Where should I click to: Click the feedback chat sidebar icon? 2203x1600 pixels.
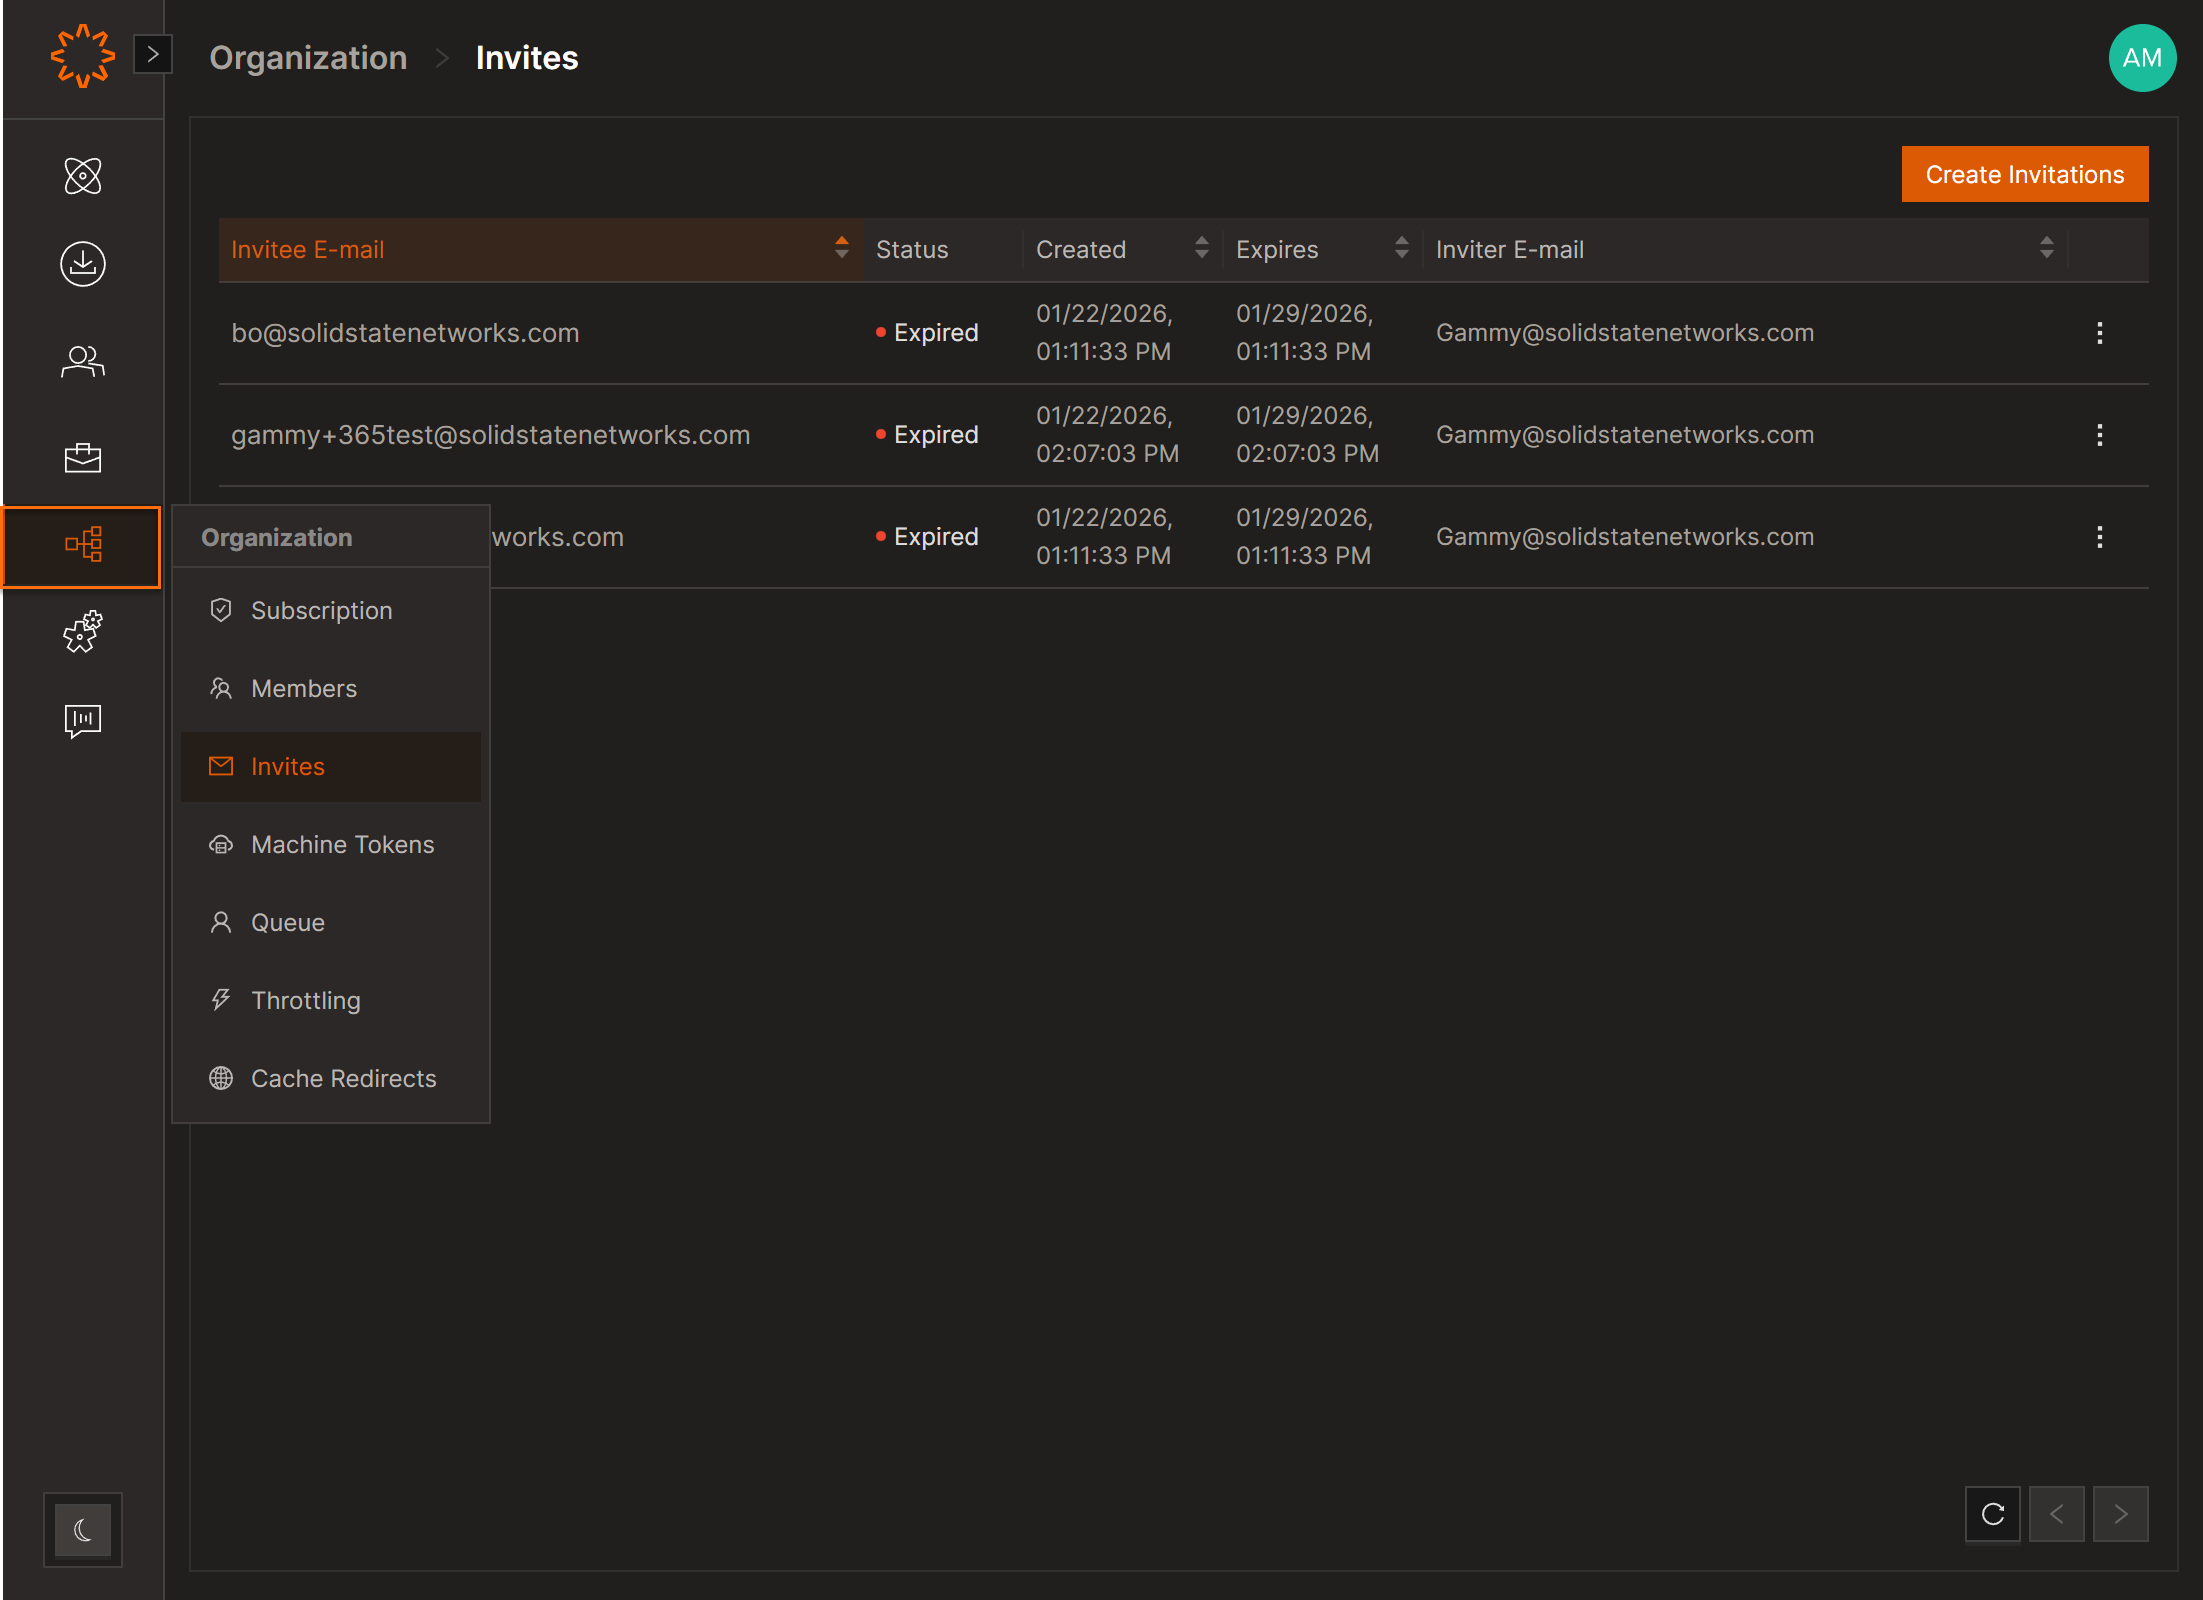[x=83, y=720]
